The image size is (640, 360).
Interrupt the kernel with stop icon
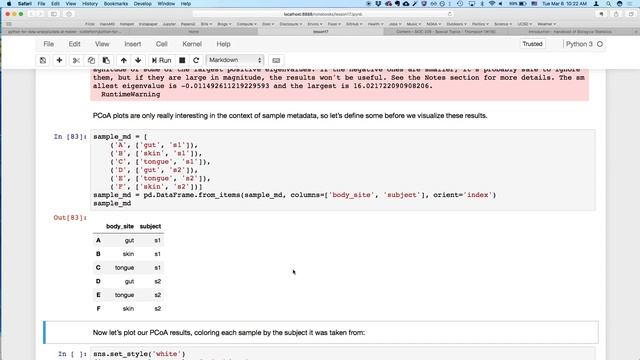[182, 60]
